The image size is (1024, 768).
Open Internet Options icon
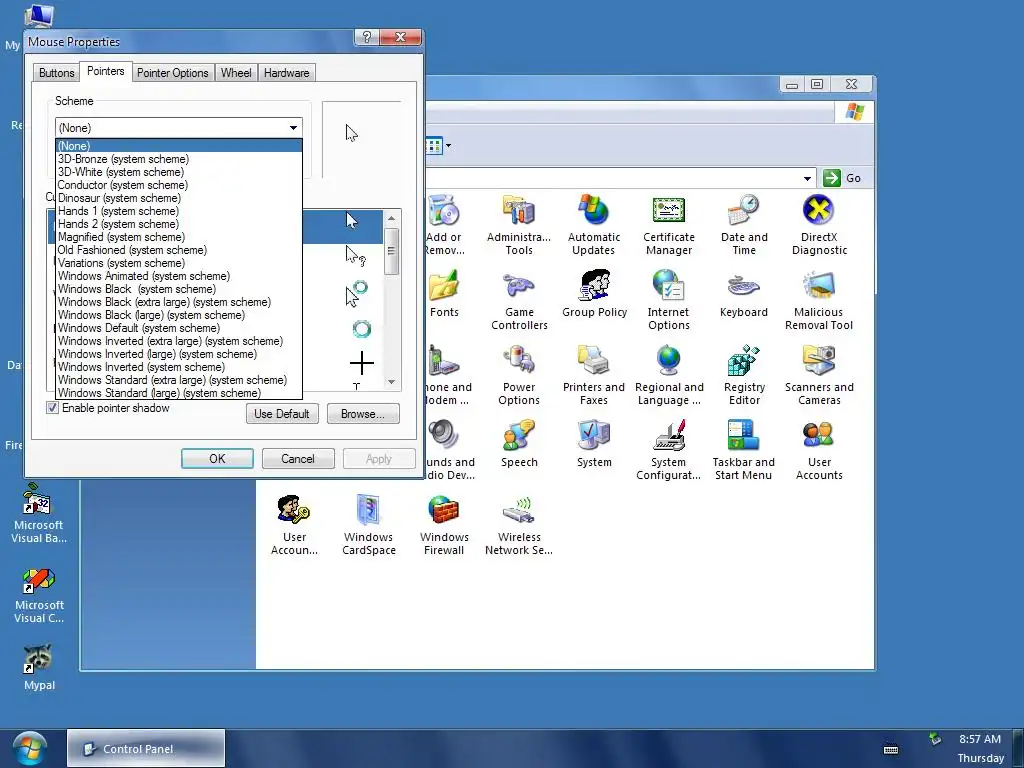[669, 300]
